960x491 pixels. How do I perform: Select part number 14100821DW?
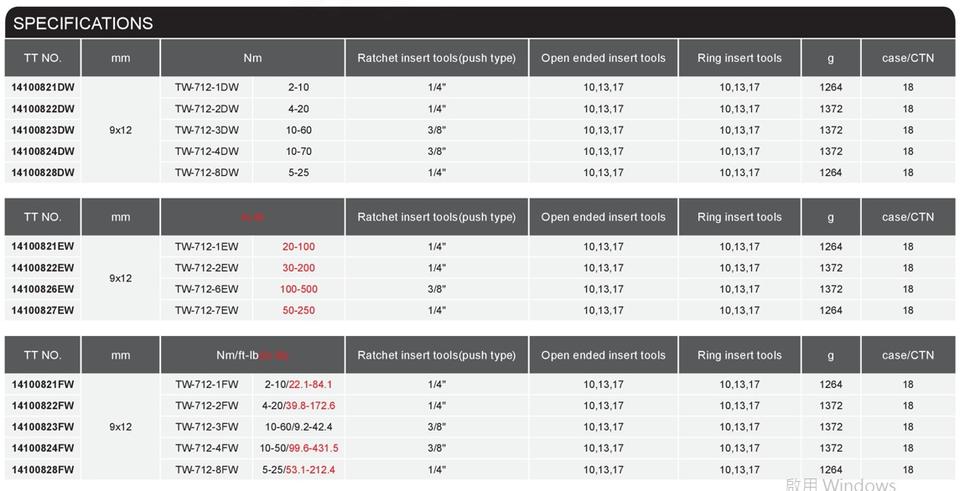coord(43,88)
